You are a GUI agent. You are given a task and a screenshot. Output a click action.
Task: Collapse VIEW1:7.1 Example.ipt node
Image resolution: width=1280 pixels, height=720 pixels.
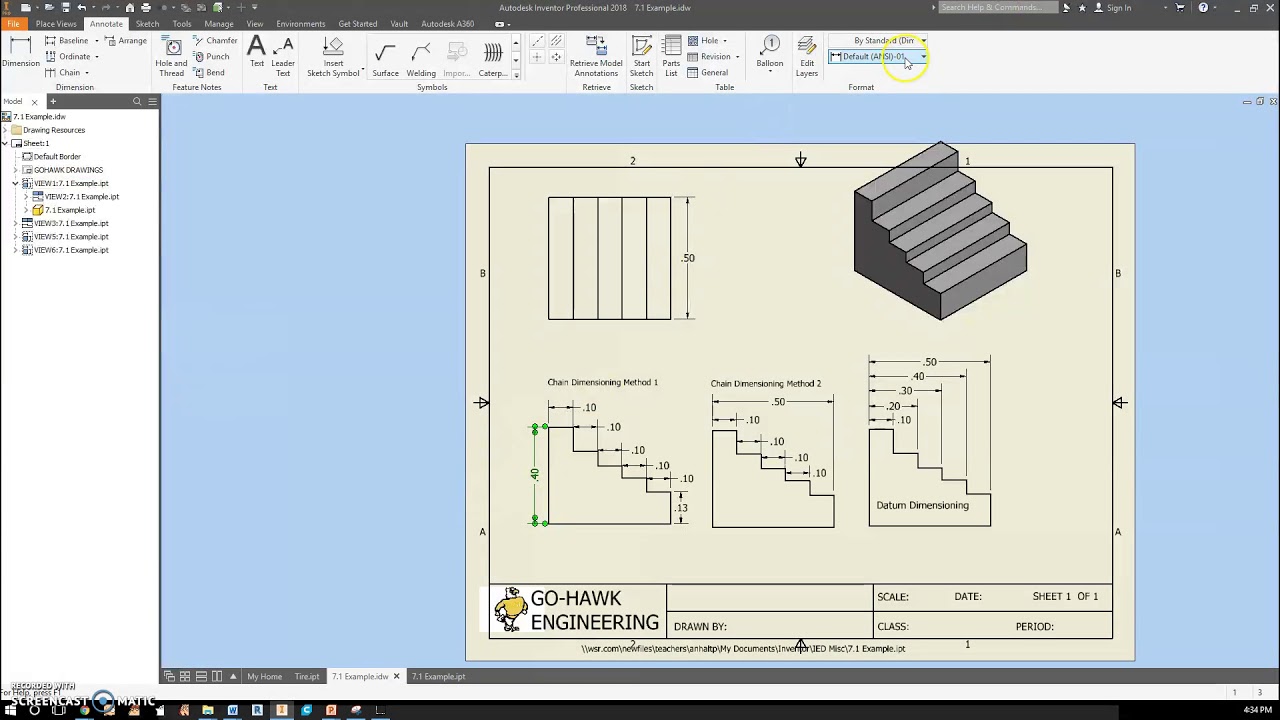click(16, 183)
